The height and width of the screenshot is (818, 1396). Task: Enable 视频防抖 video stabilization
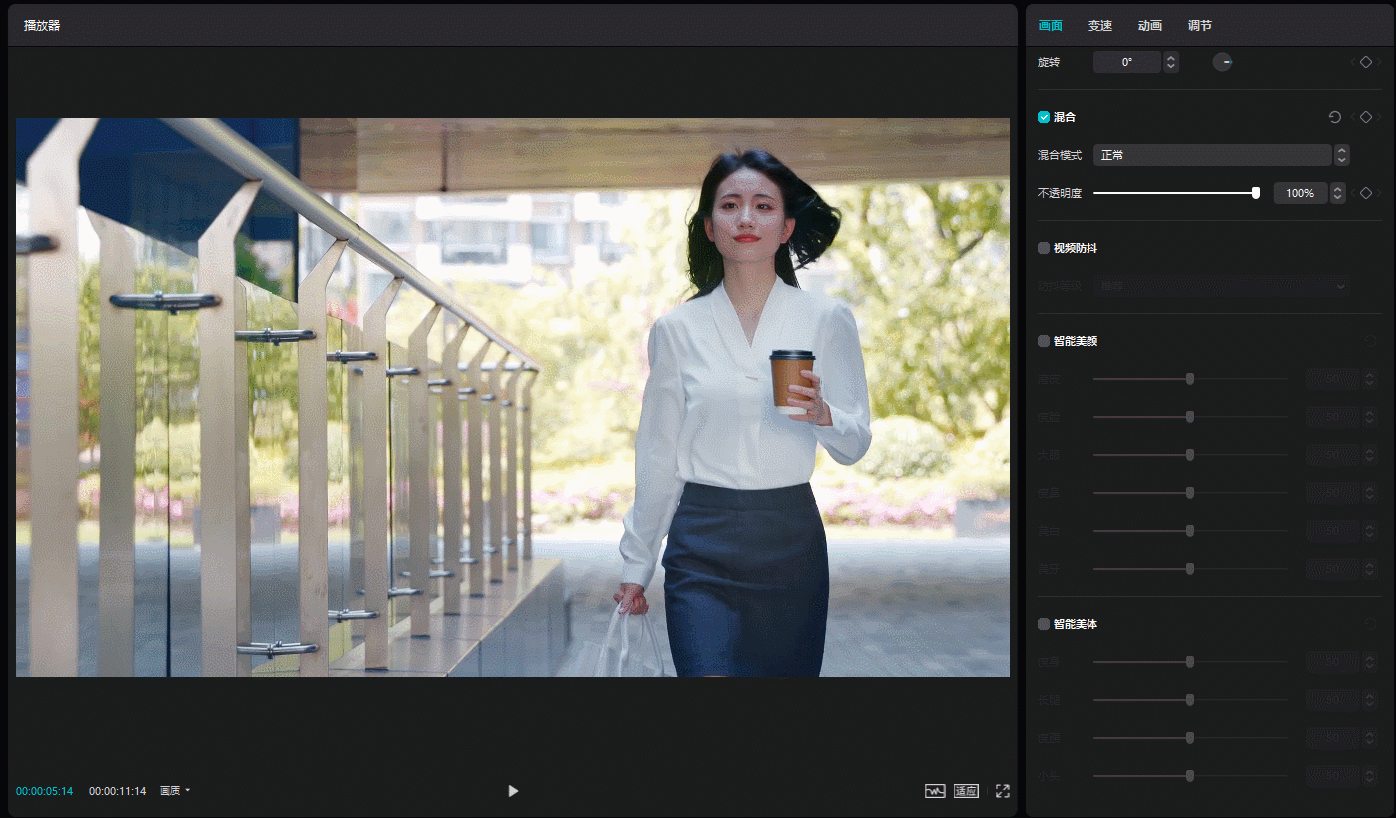1044,248
